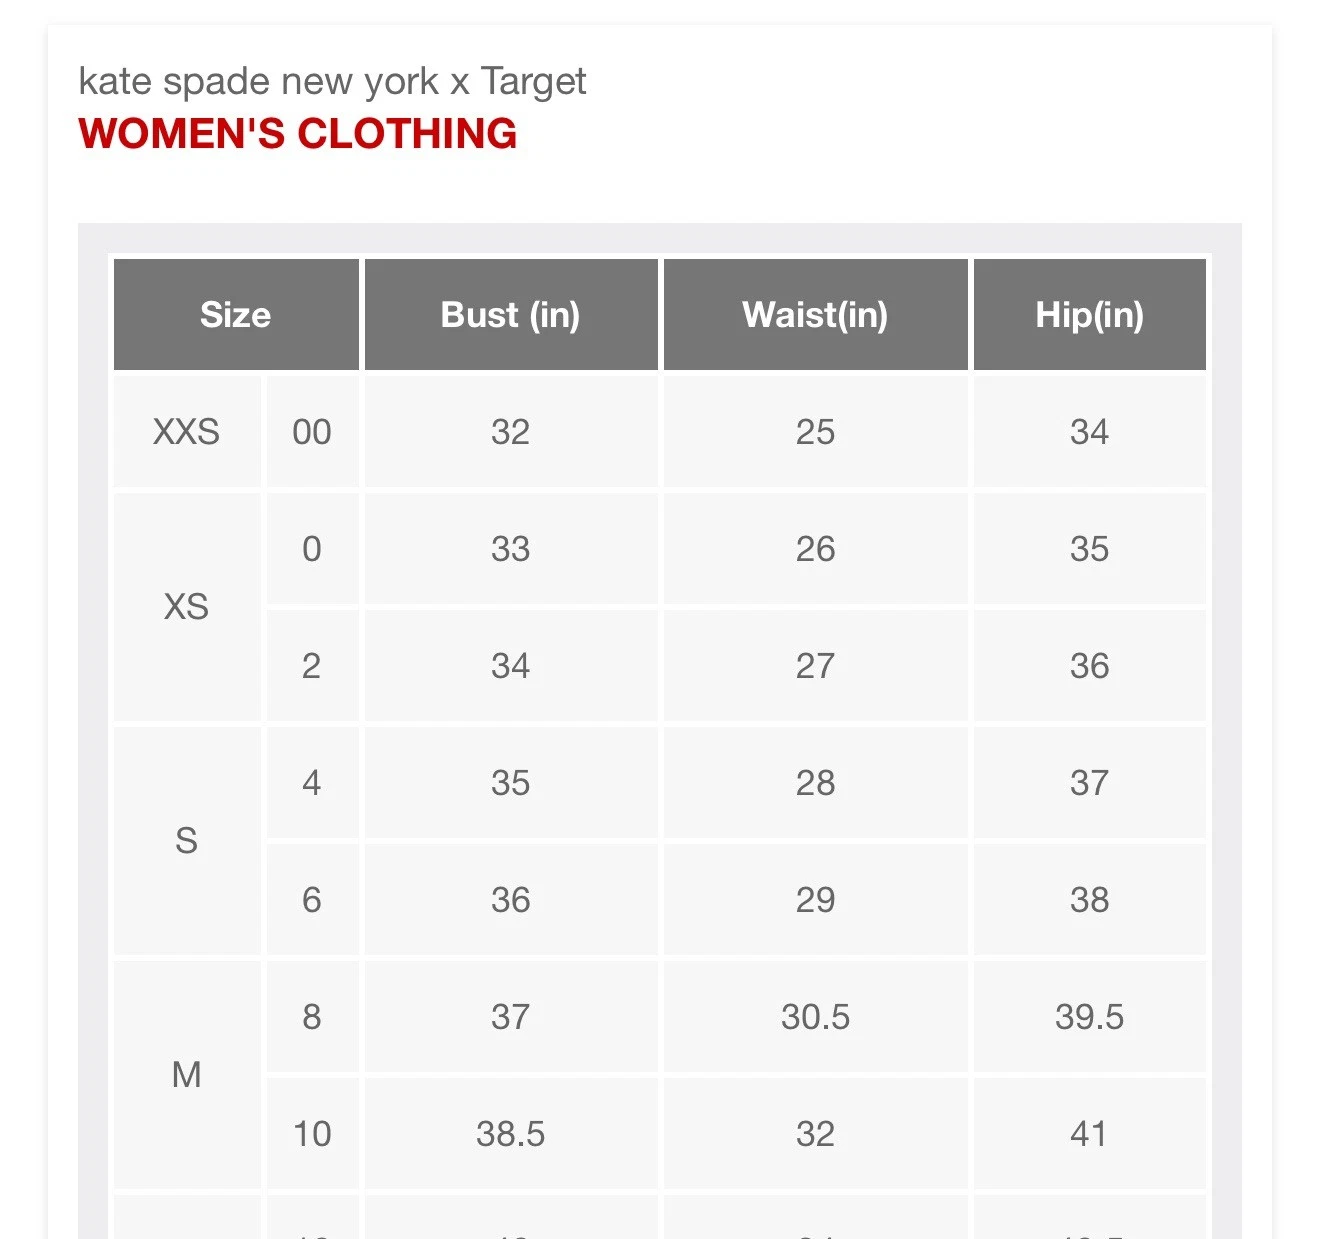
Task: Click waist value 25 in XXS row
Action: point(815,432)
